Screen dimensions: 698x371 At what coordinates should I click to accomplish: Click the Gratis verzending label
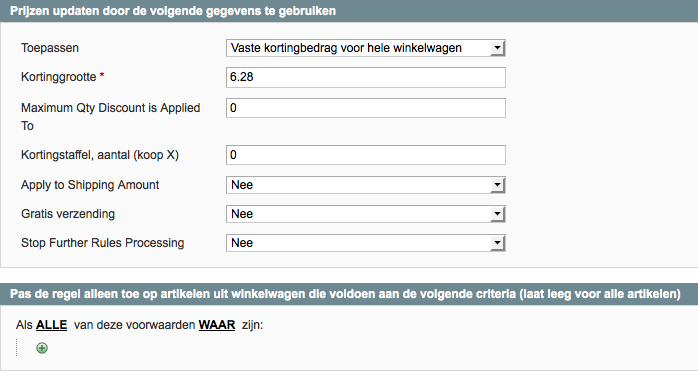68,214
